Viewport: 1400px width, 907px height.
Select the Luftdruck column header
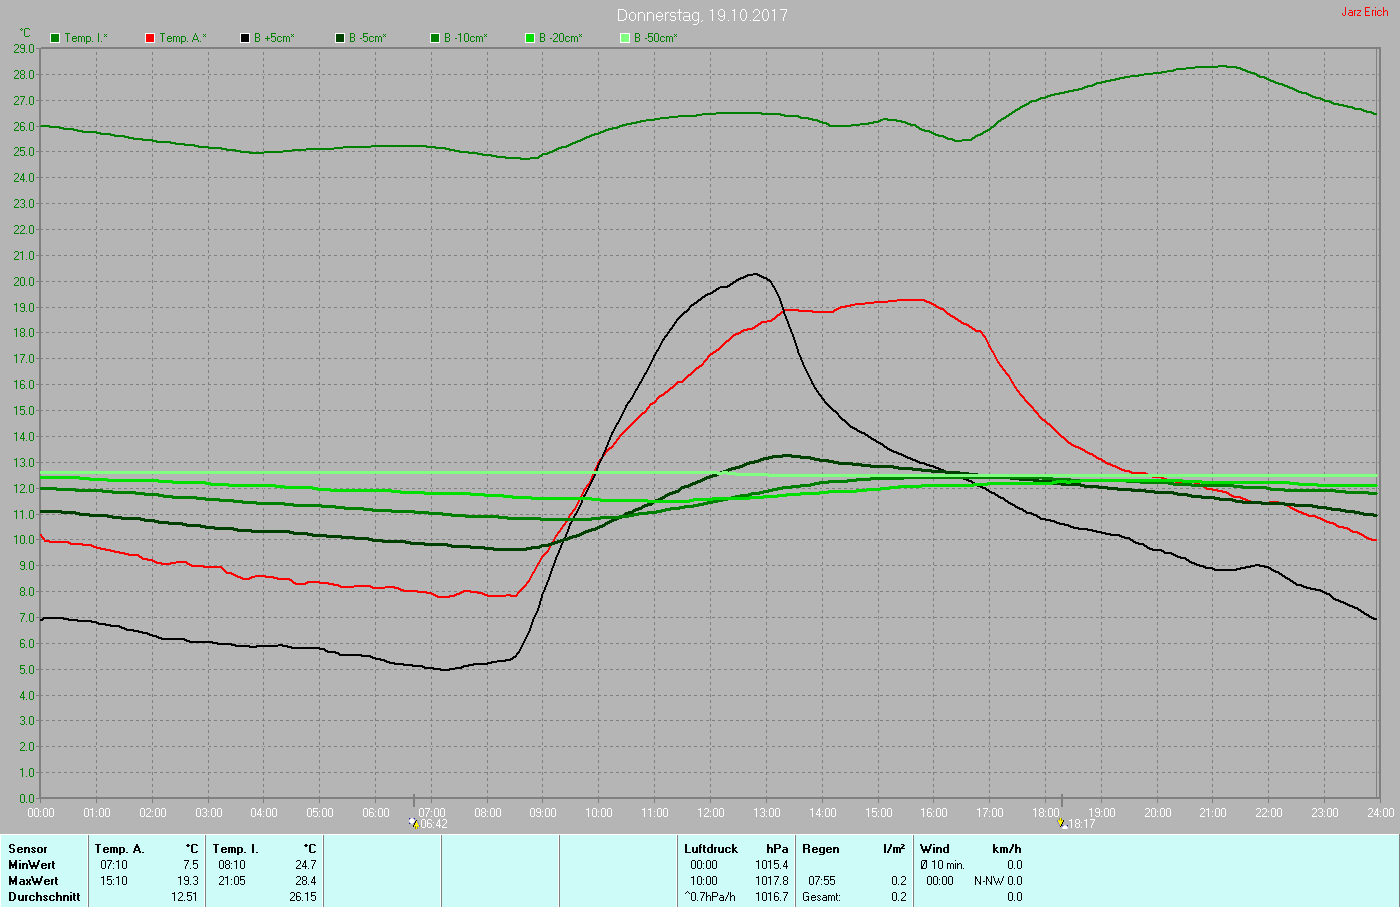click(710, 849)
